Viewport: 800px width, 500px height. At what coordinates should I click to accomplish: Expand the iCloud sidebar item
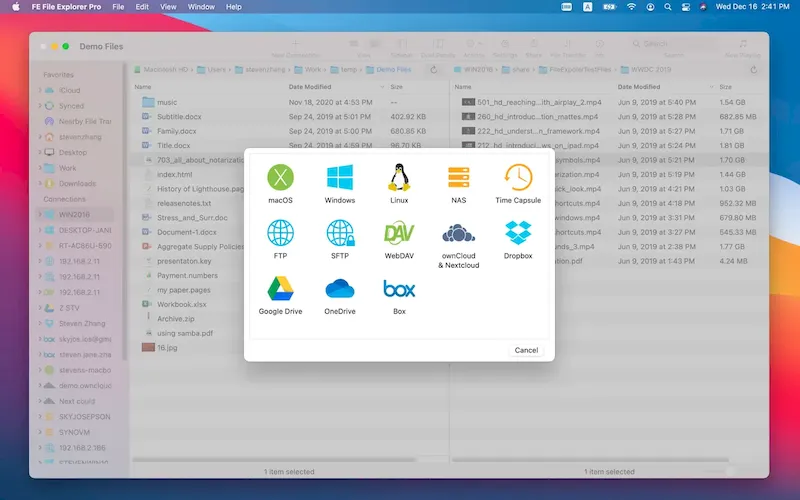point(40,90)
